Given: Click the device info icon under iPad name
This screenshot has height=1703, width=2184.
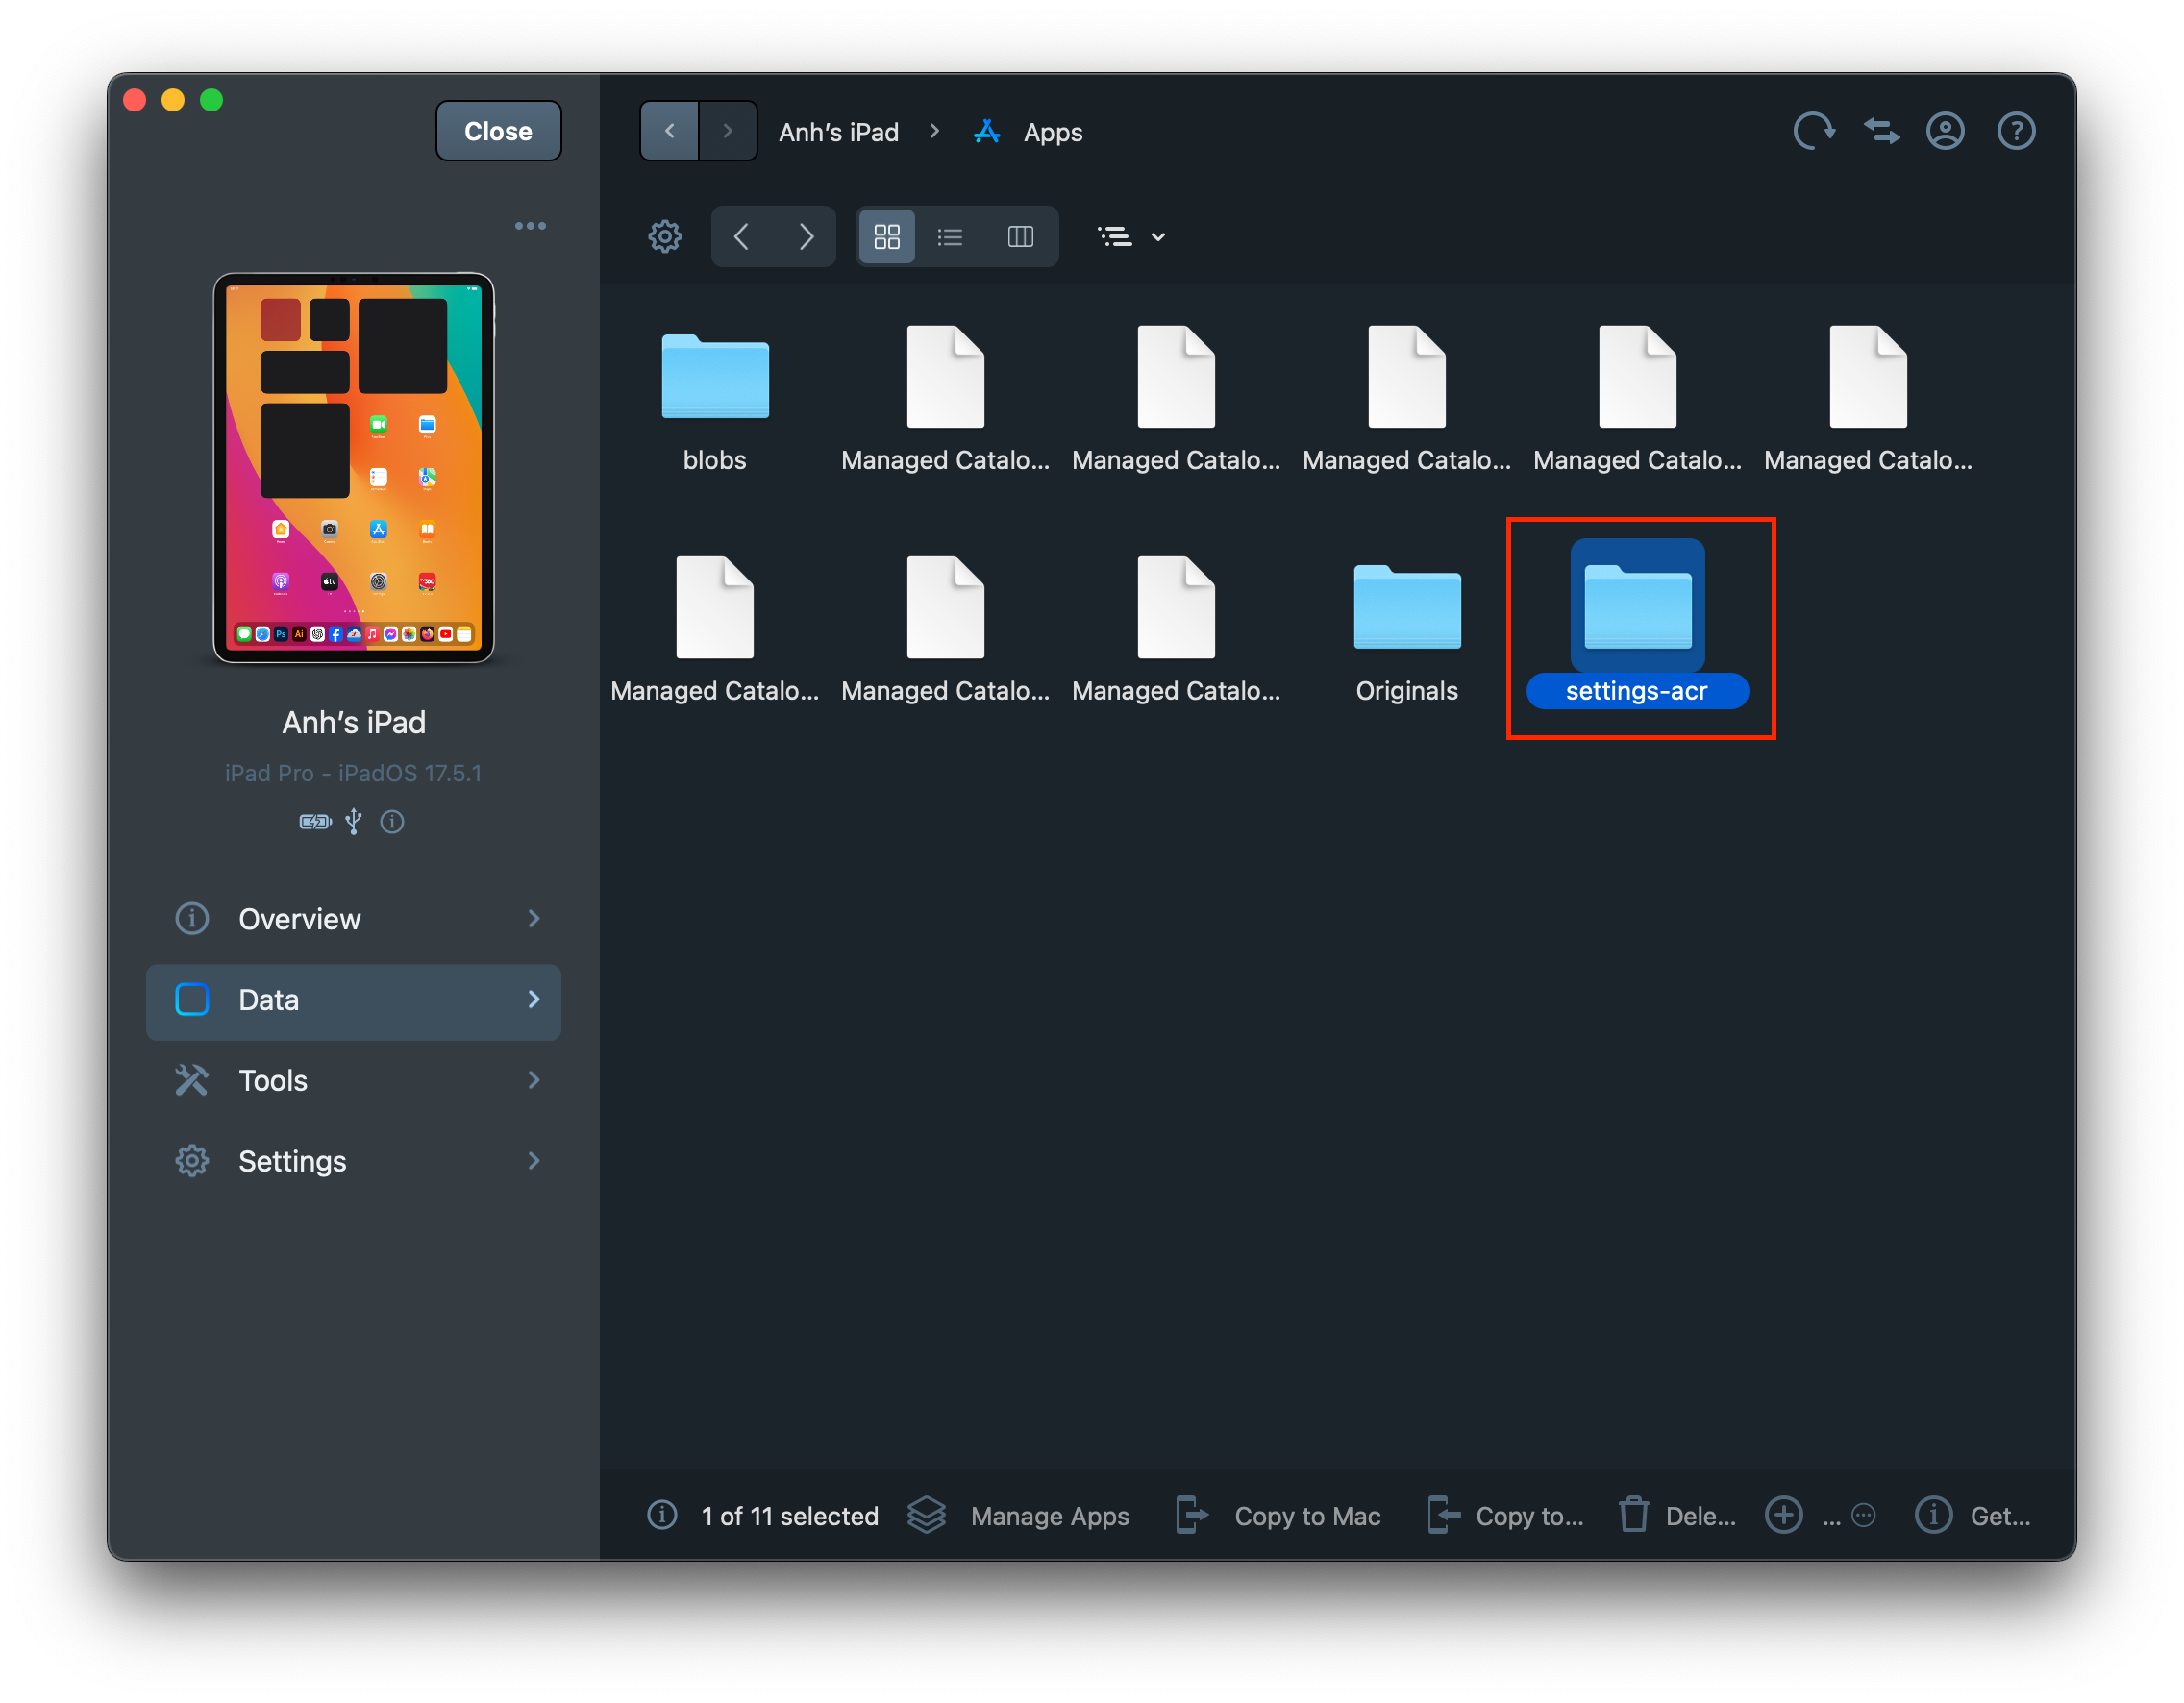Looking at the screenshot, I should (x=392, y=822).
